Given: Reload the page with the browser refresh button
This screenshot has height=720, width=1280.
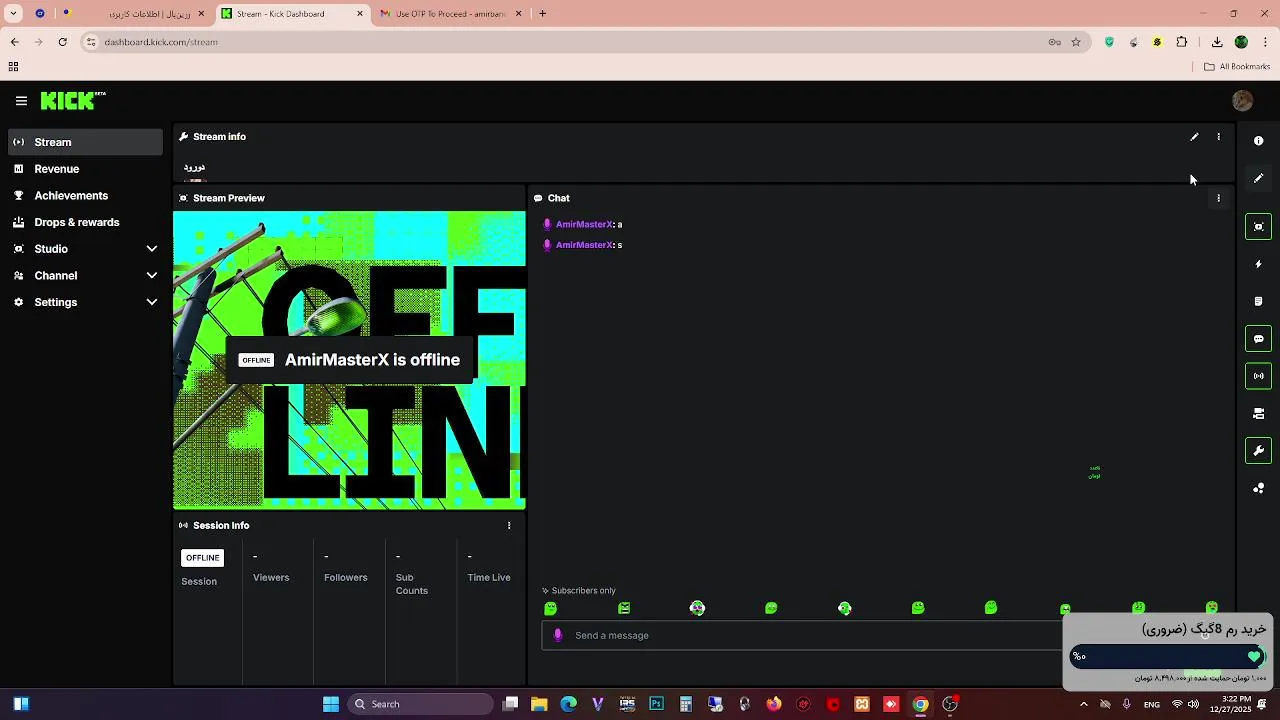Looking at the screenshot, I should click(63, 42).
